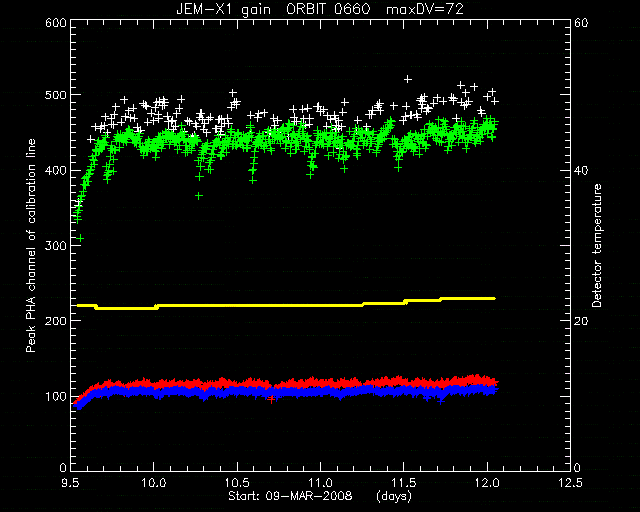Click the left y-axis tick label 600
The image size is (640, 512).
[x=56, y=23]
